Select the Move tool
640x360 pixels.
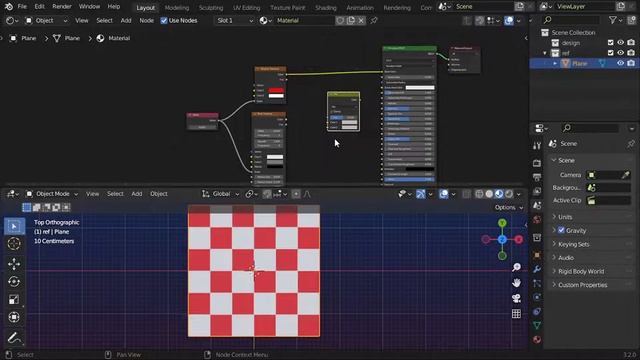pyautogui.click(x=14, y=264)
